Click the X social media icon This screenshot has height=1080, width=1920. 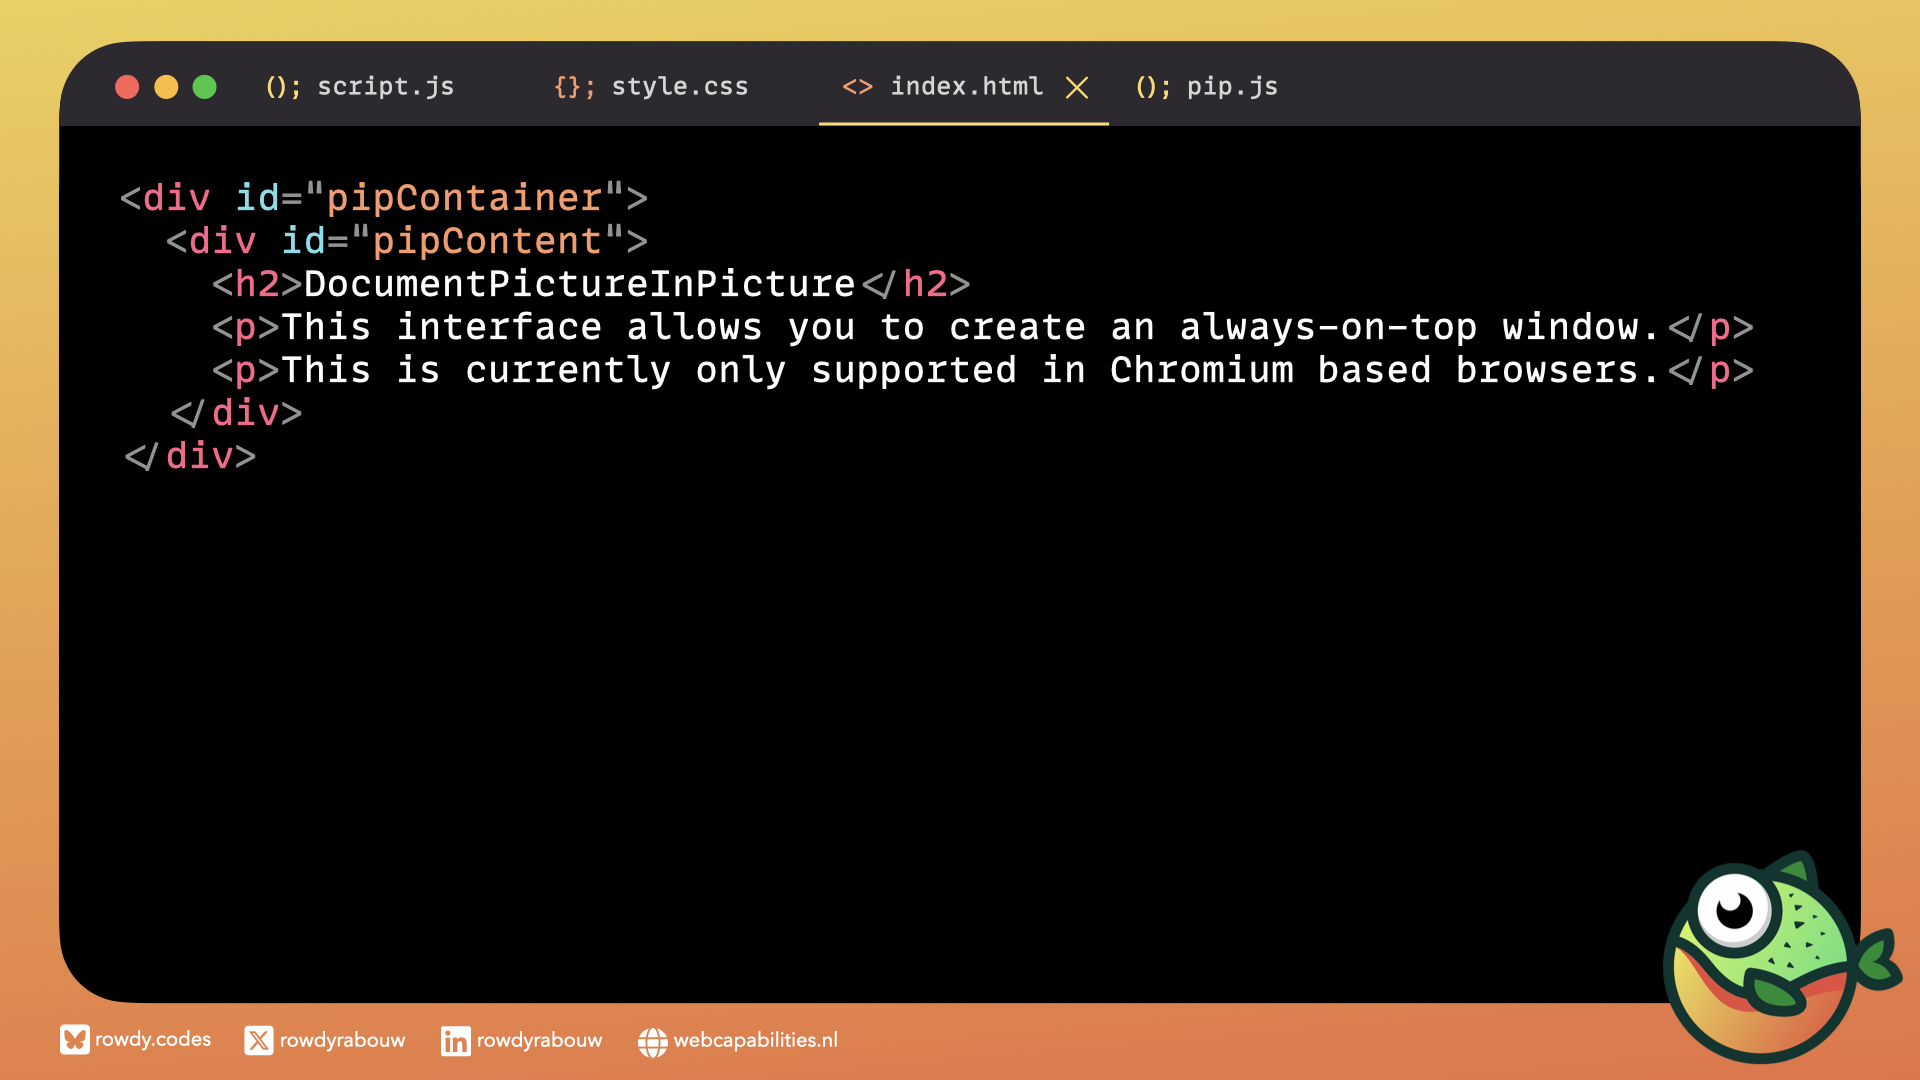pos(258,1041)
